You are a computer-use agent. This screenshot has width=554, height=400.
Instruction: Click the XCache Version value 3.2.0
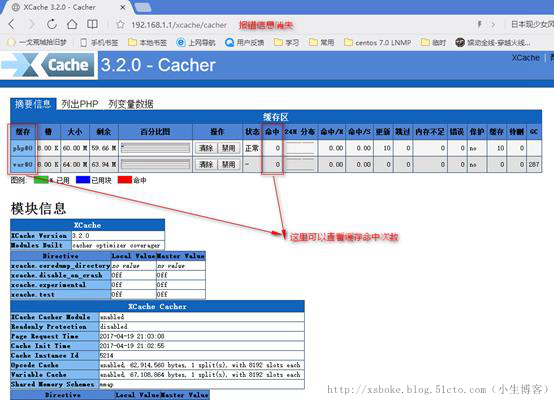81,235
